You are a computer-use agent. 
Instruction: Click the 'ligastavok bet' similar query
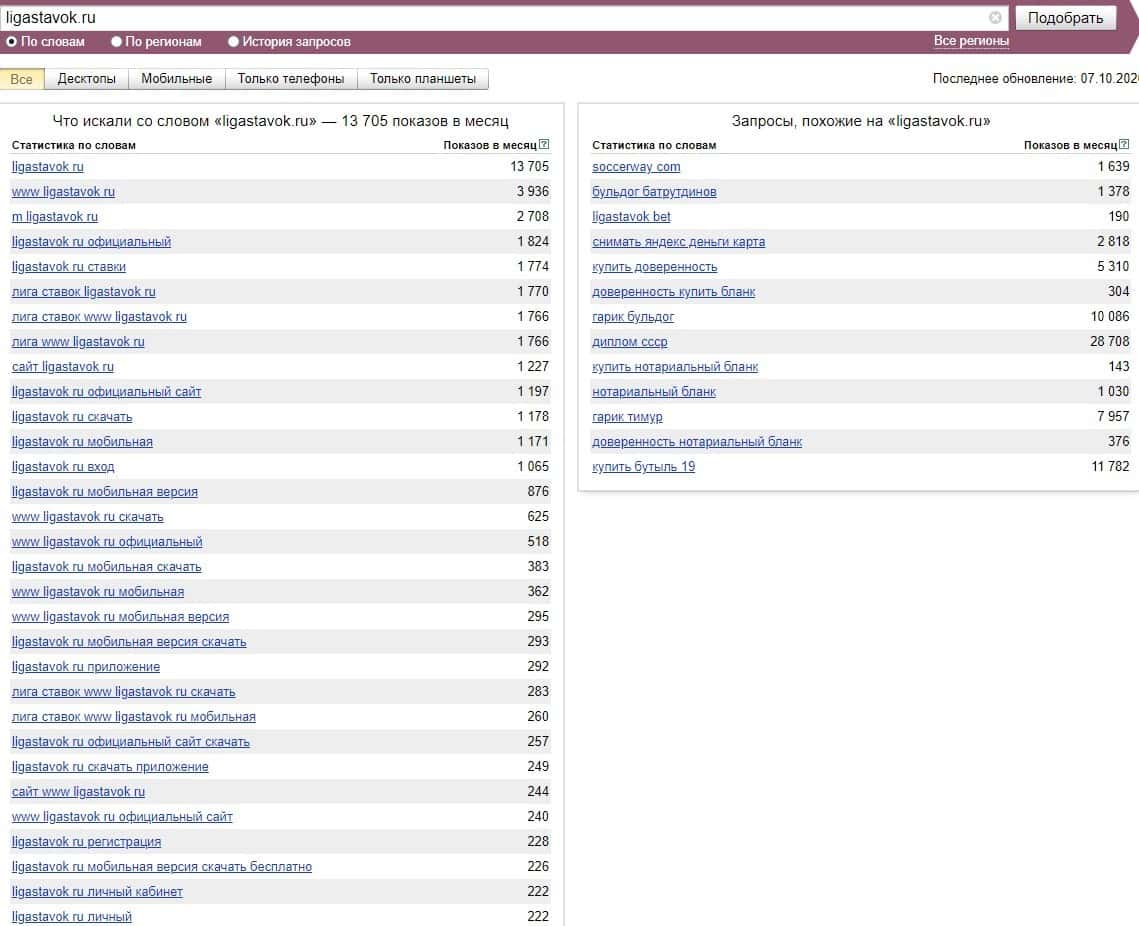(631, 217)
